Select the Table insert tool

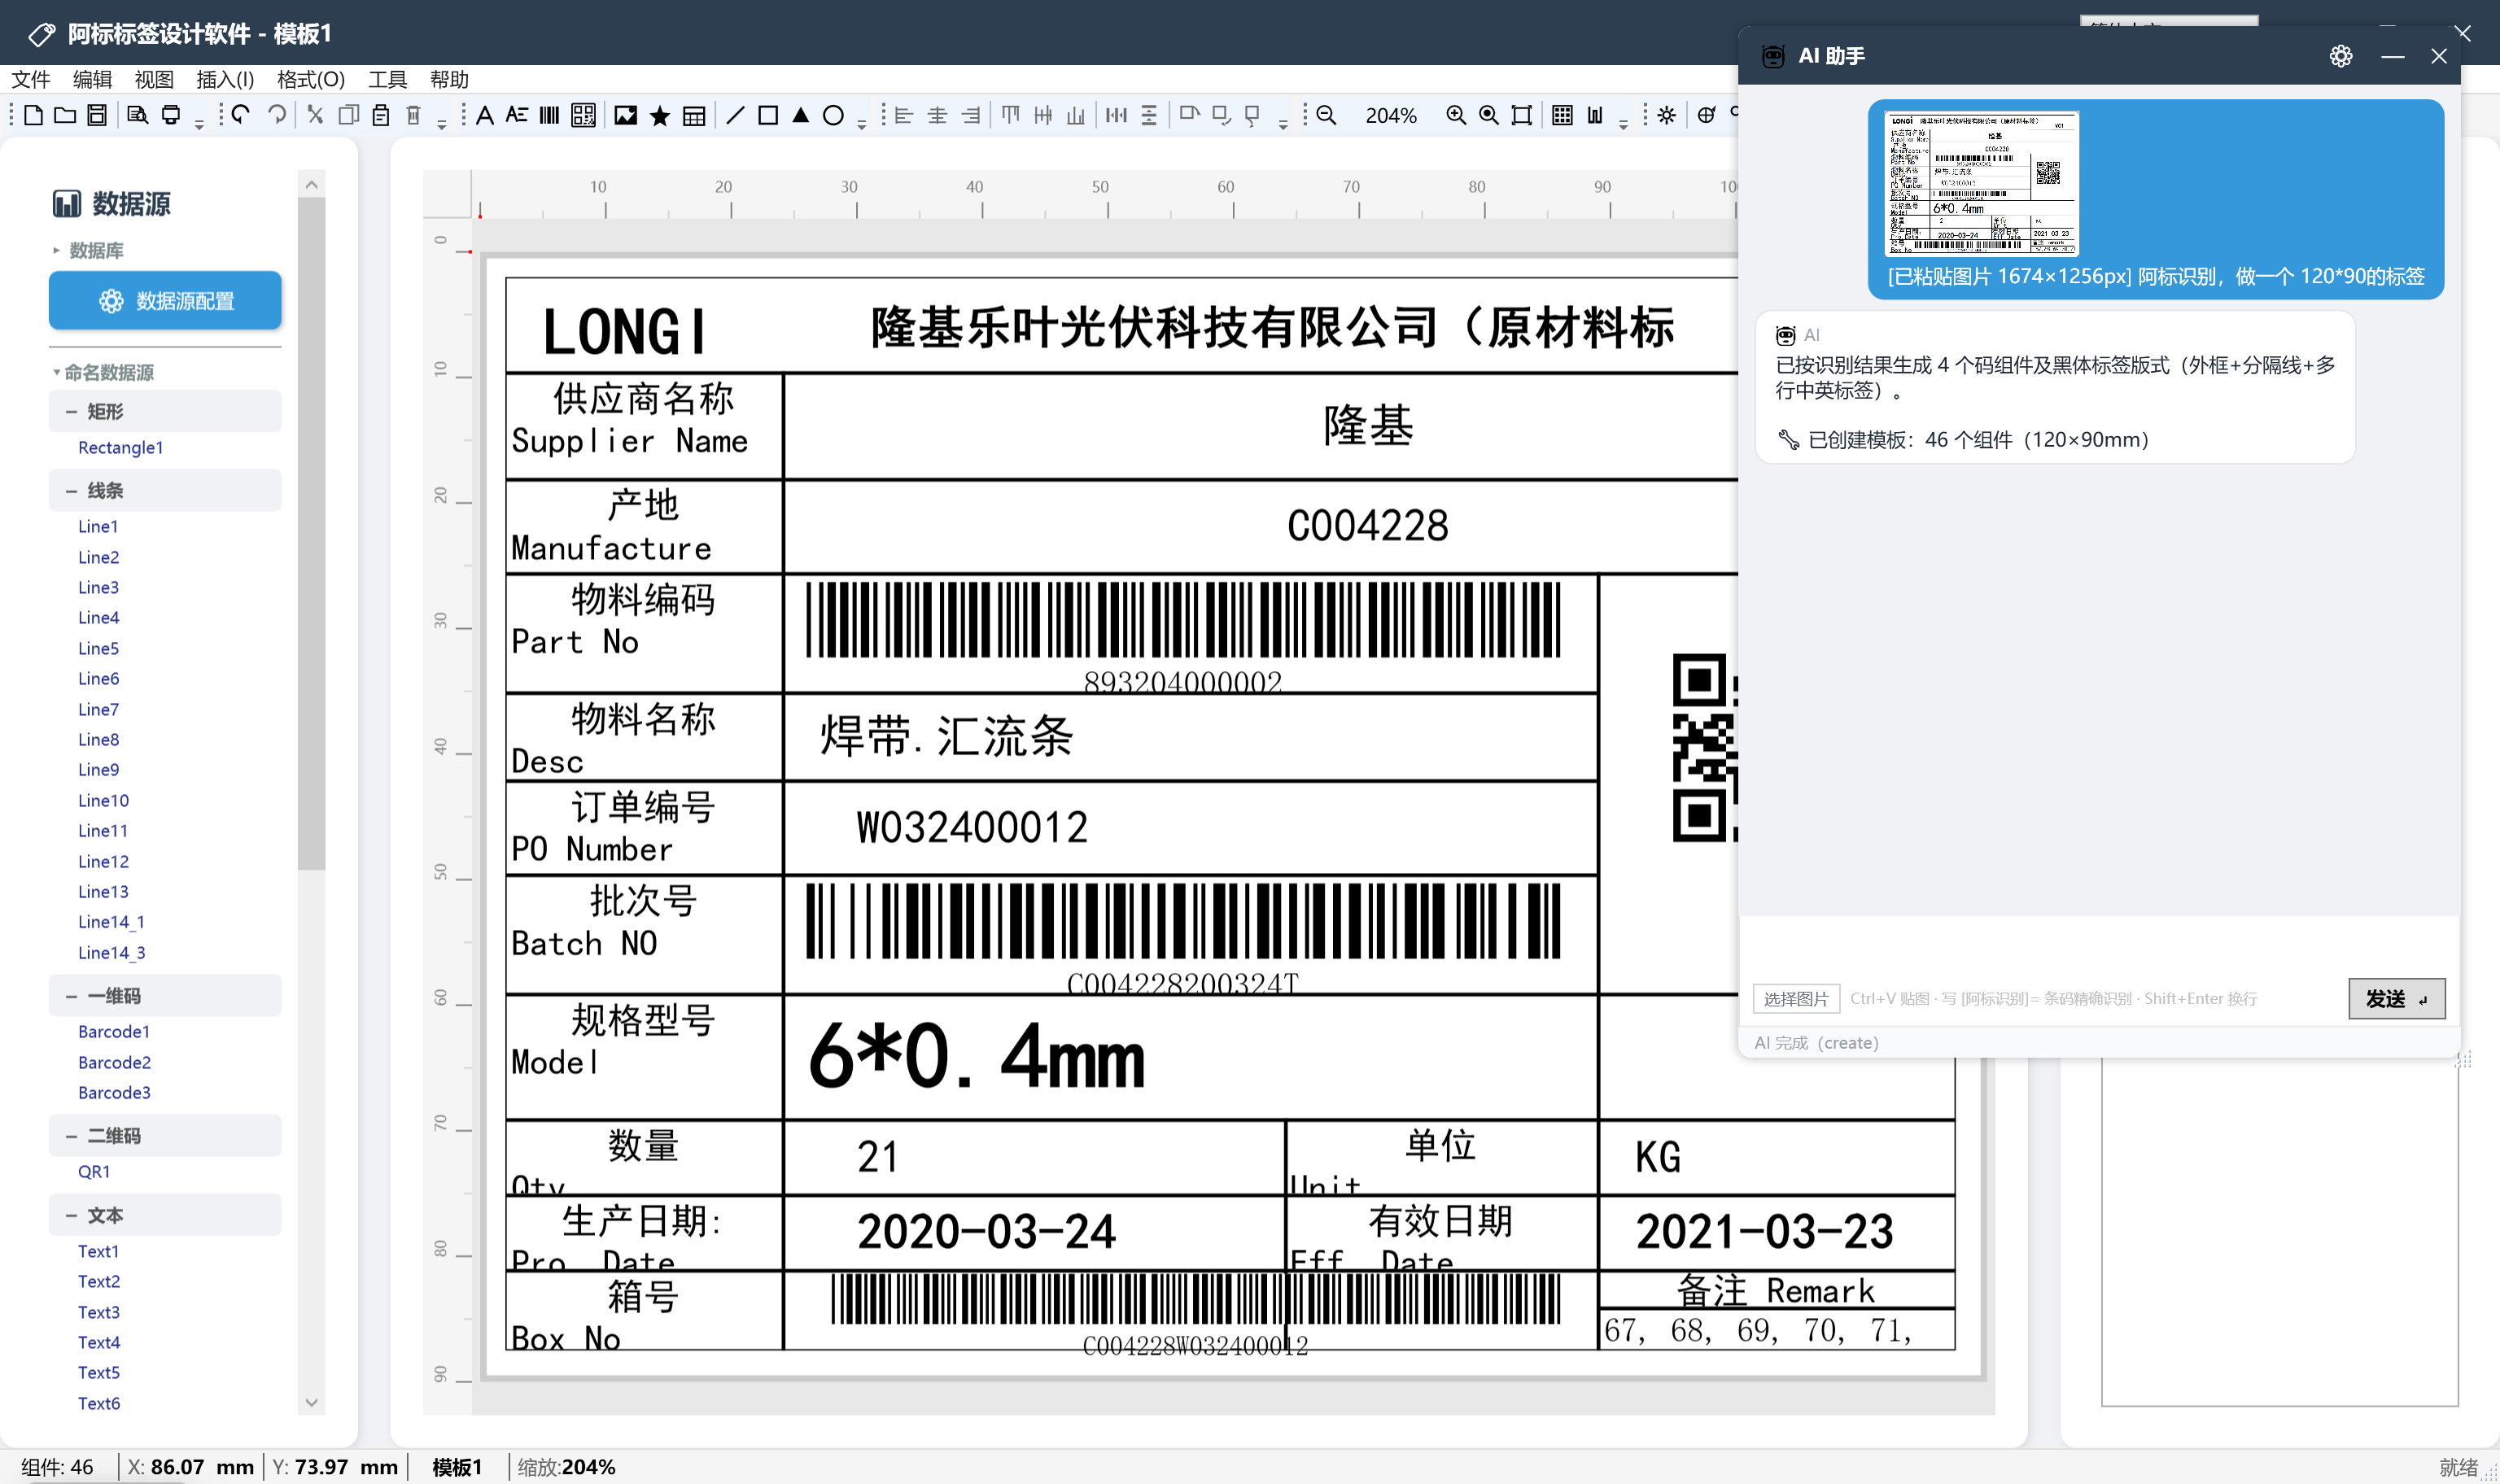(694, 115)
